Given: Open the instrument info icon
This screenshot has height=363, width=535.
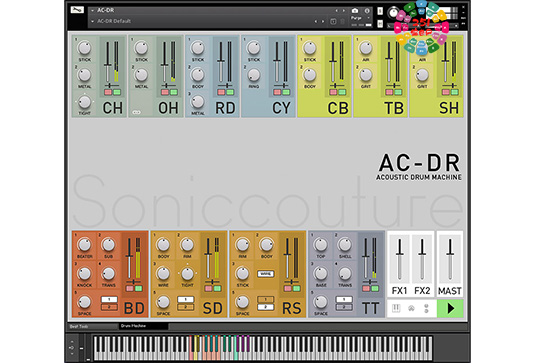Looking at the screenshot, I should [x=367, y=11].
